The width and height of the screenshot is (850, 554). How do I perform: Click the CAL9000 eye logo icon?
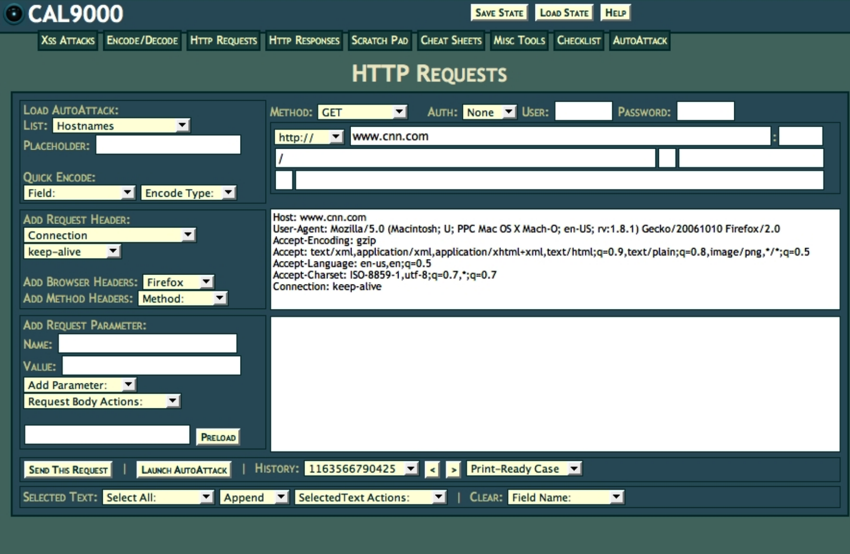(x=13, y=14)
